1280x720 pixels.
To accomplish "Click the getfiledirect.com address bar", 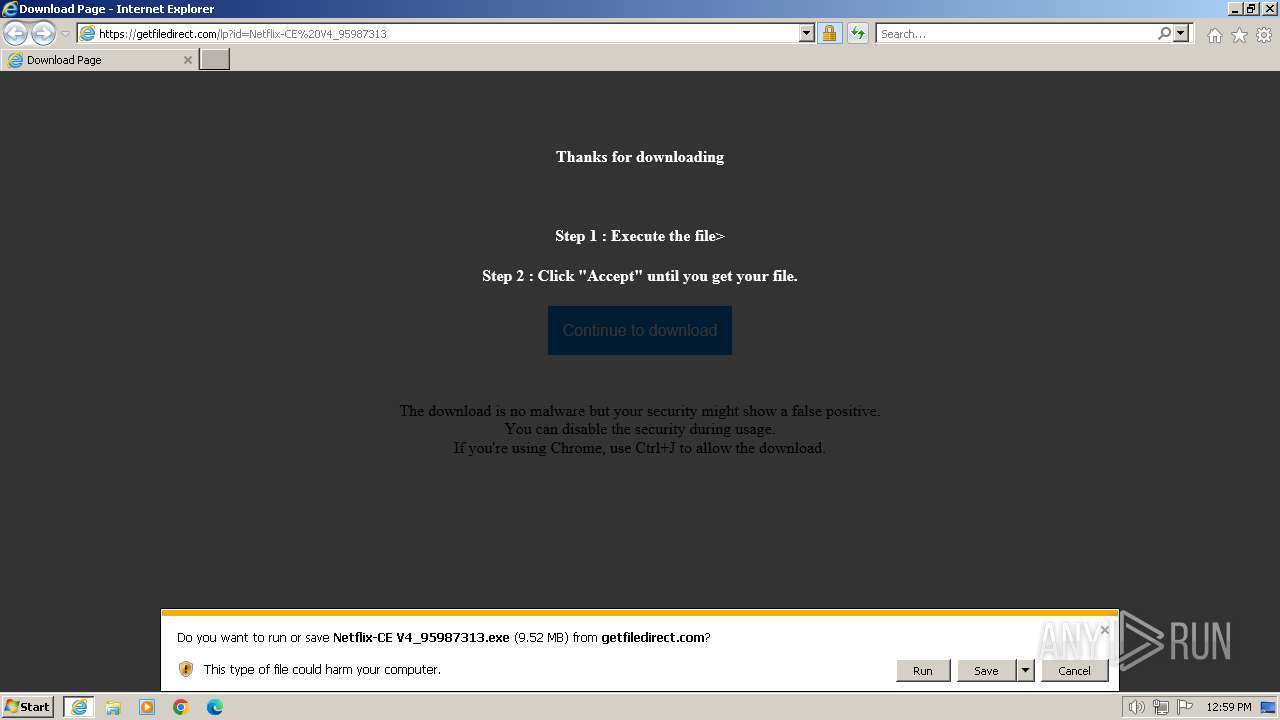I will point(438,33).
